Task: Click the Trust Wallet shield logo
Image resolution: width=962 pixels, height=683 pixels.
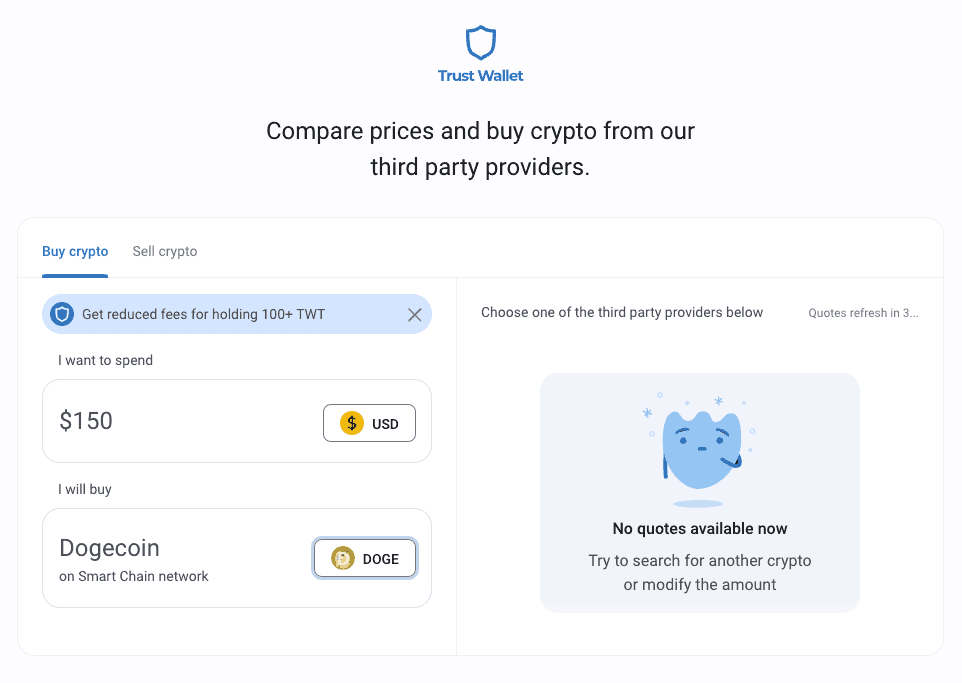Action: pyautogui.click(x=480, y=42)
